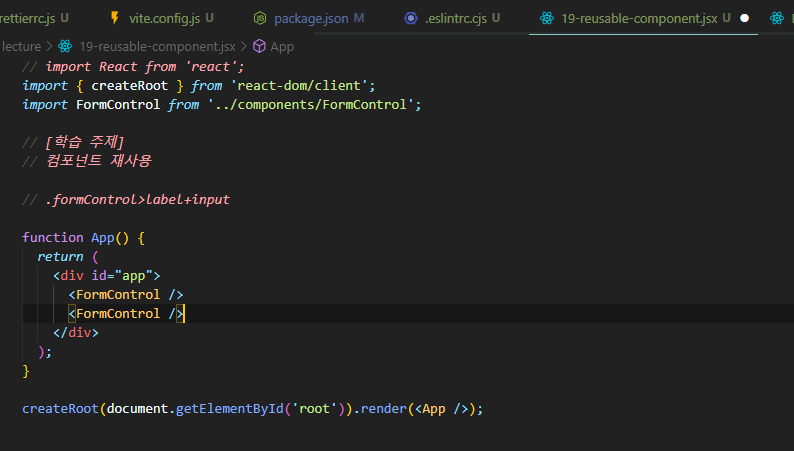Viewport: 794px width, 451px height.
Task: Click the React icon in the breadcrumb
Action: coord(65,47)
